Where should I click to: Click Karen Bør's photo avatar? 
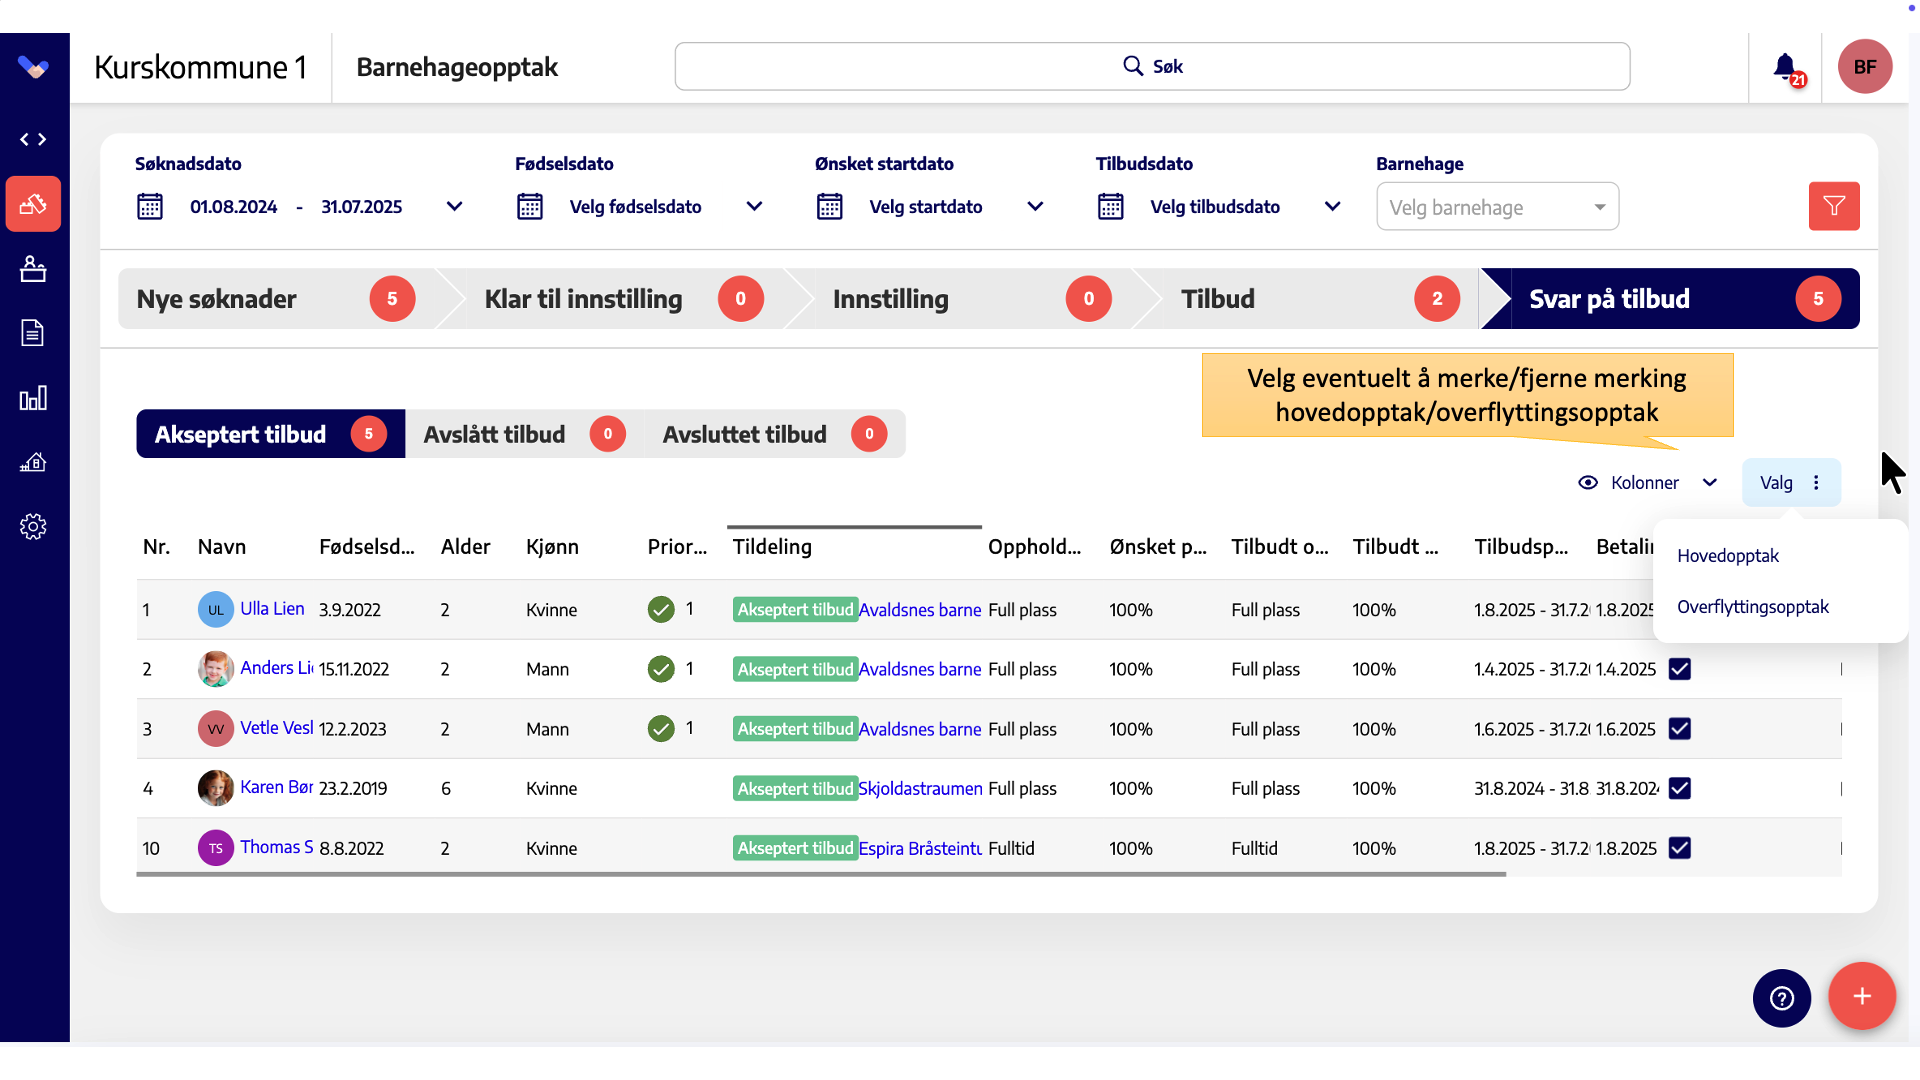pos(216,788)
